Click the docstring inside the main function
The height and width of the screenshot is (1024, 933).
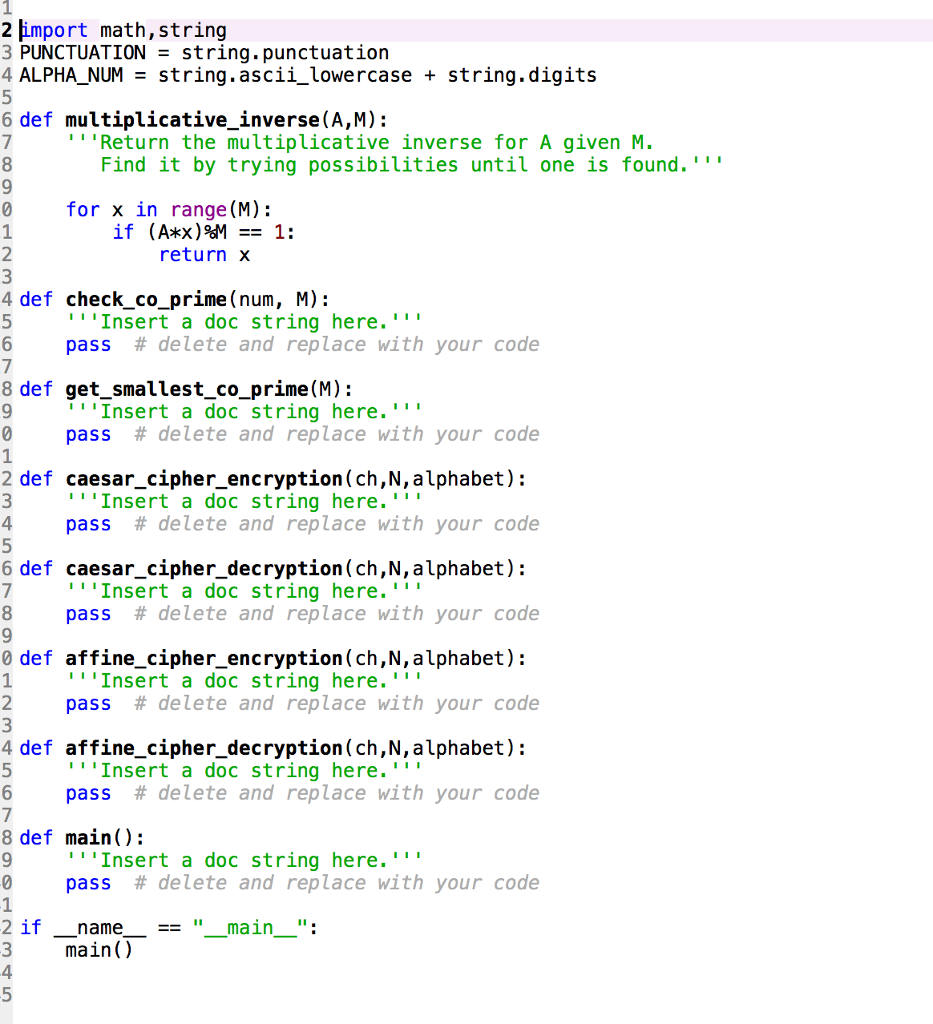click(244, 860)
